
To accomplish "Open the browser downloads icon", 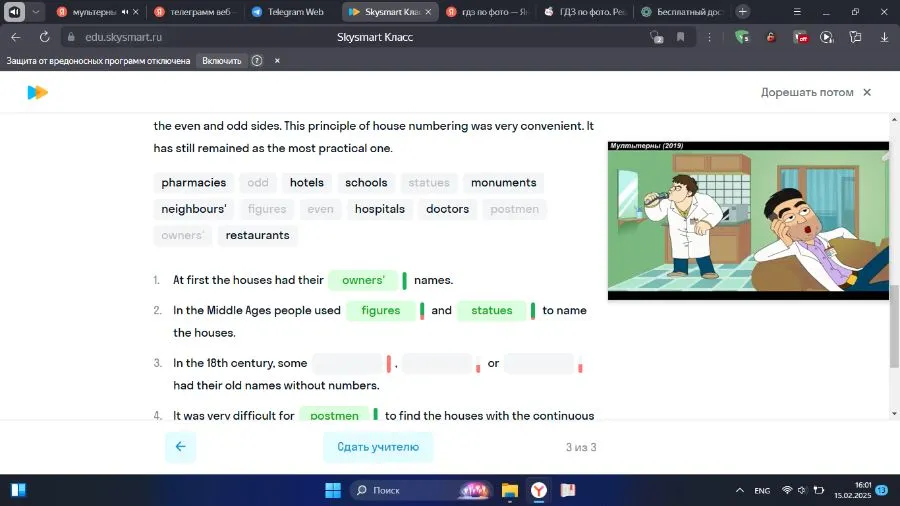I will tap(884, 37).
